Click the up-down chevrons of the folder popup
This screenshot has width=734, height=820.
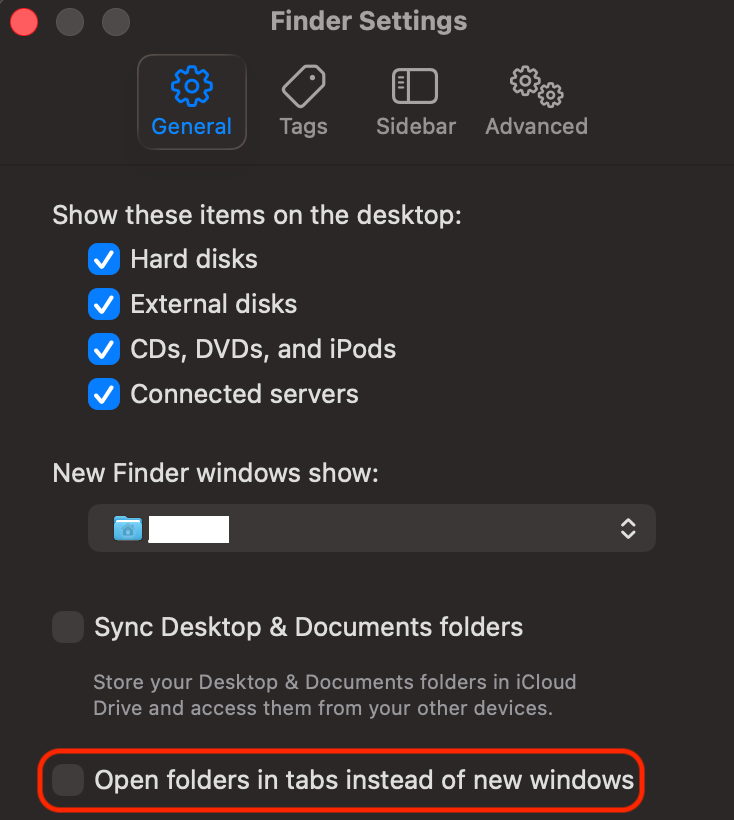pos(628,529)
